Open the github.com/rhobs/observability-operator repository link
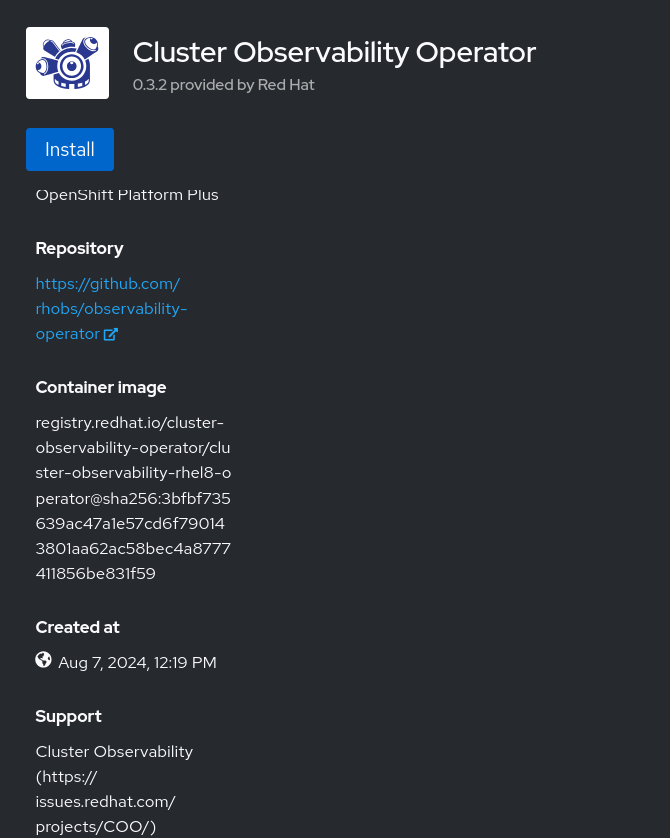Image resolution: width=670 pixels, height=838 pixels. tap(111, 308)
